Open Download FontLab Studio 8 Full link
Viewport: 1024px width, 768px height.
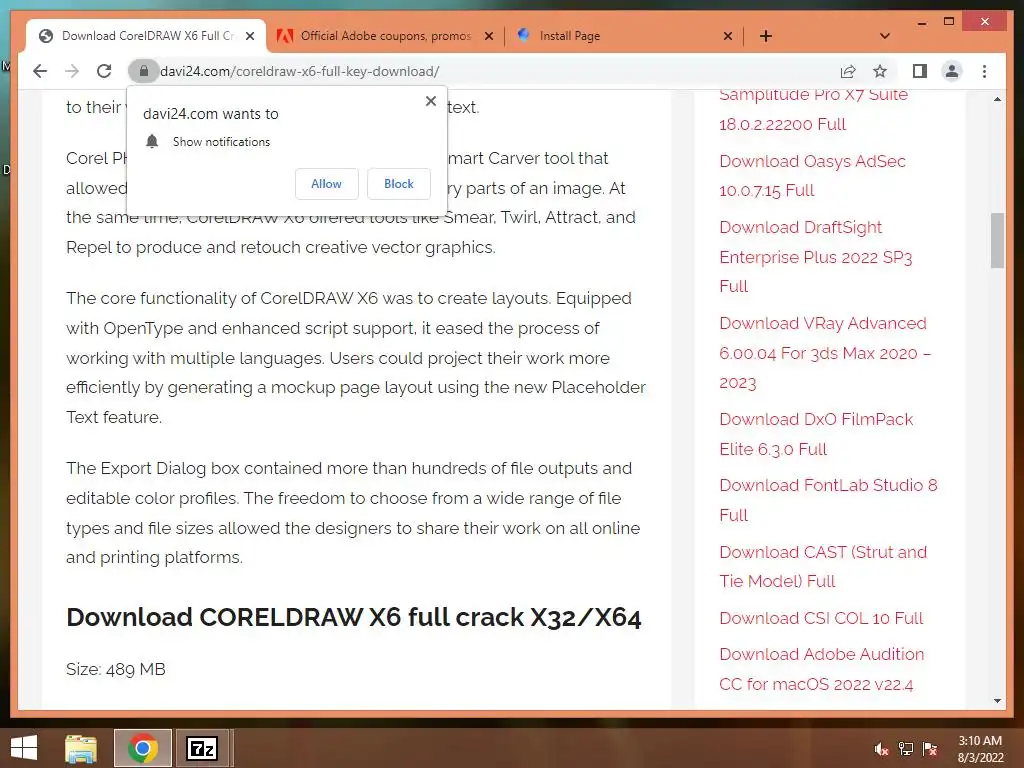828,500
